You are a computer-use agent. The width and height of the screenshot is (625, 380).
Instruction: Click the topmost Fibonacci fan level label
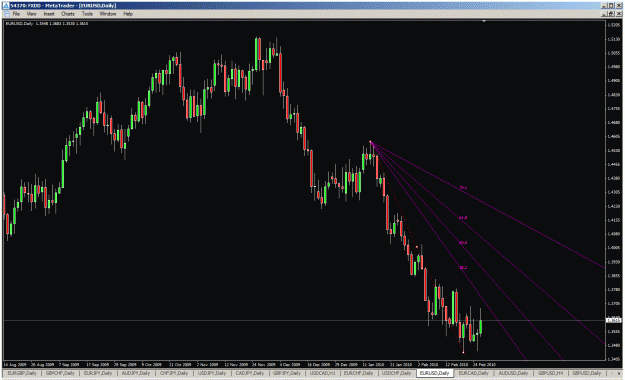tap(463, 187)
